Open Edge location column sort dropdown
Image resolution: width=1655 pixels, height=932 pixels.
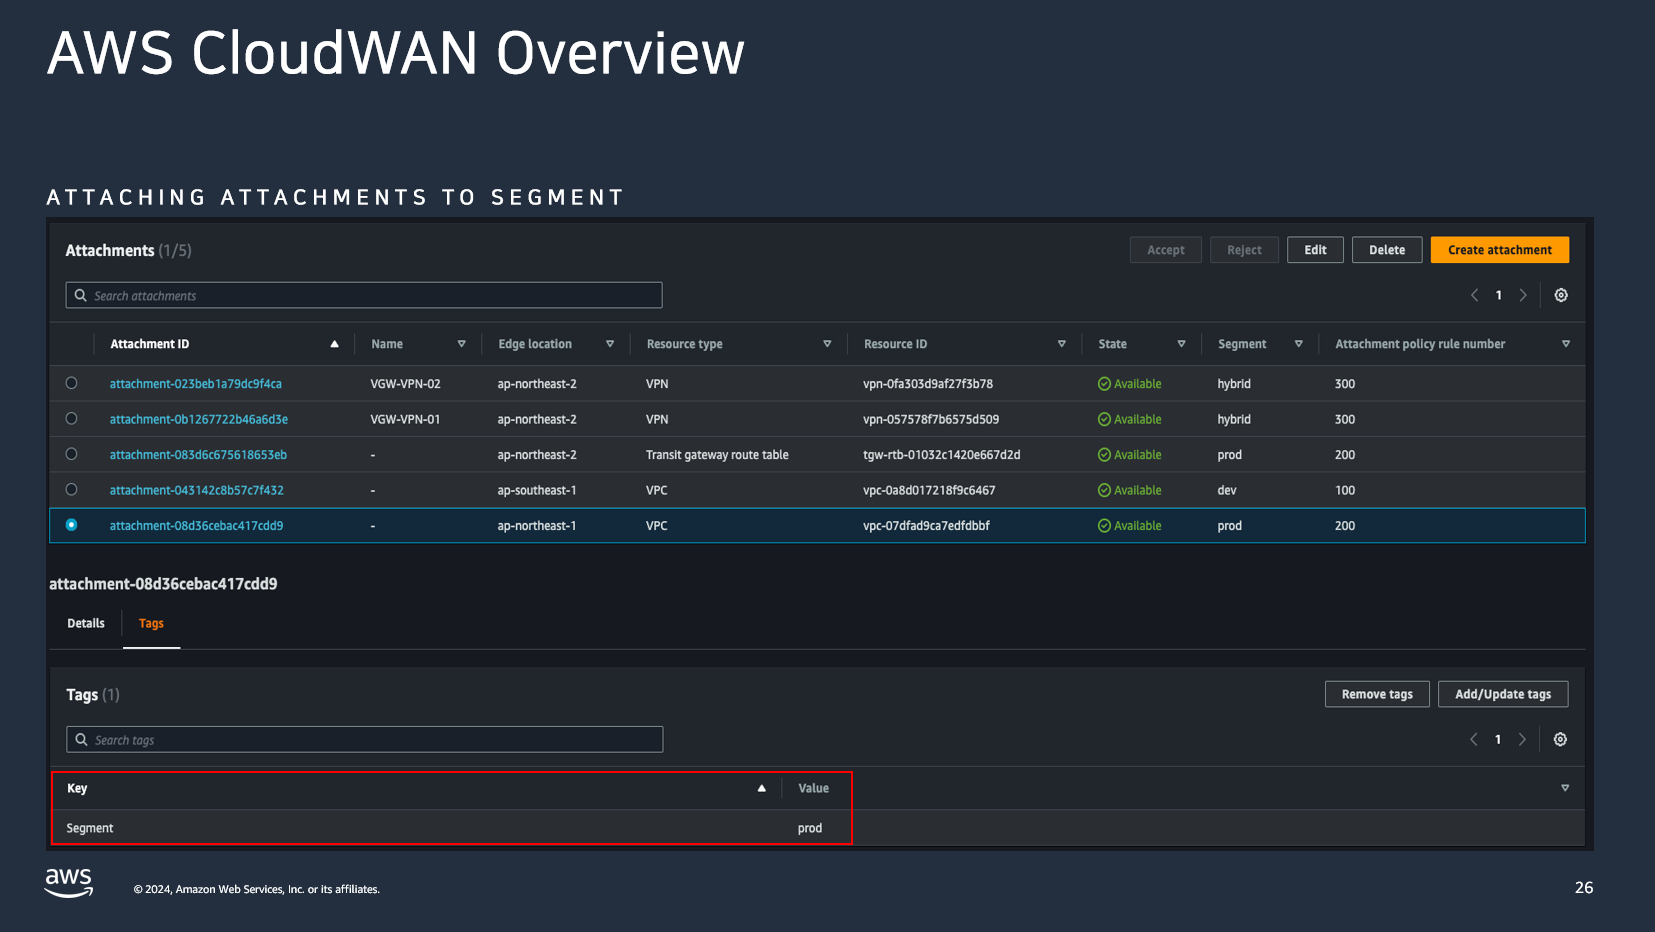tap(609, 344)
